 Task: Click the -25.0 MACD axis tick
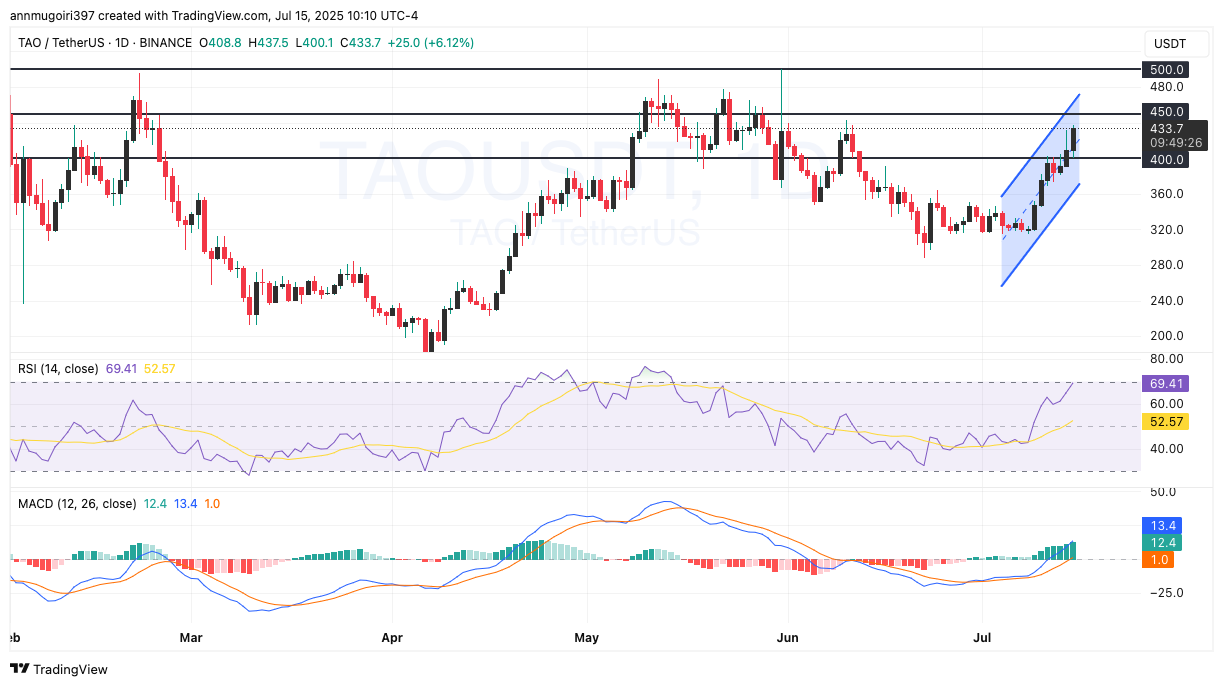coord(1166,592)
